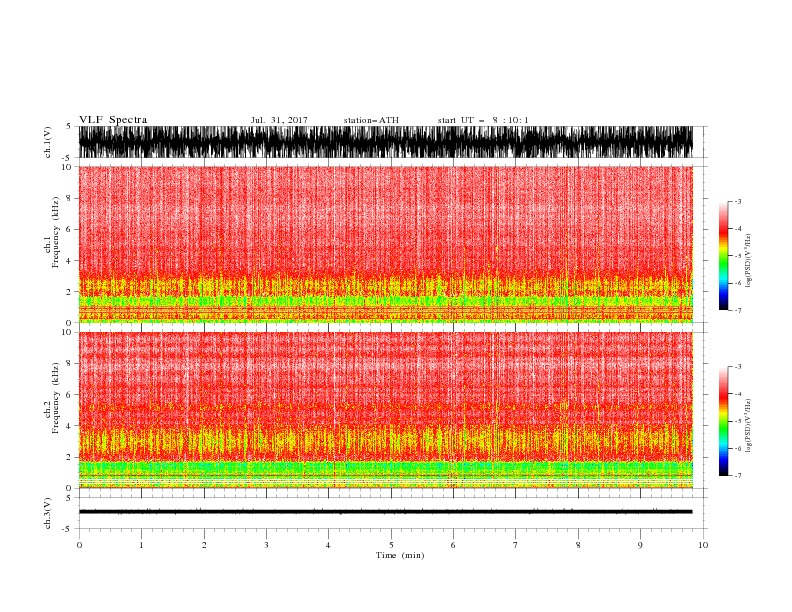792x612 pixels.
Task: Click inside the ch.2 spectrogram panel
Action: 385,410
